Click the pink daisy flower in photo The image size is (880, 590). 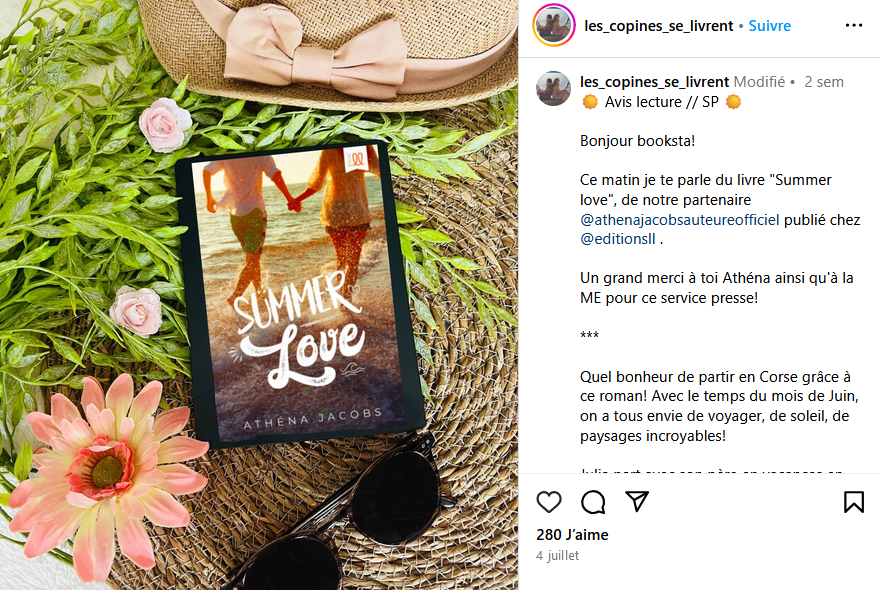107,474
